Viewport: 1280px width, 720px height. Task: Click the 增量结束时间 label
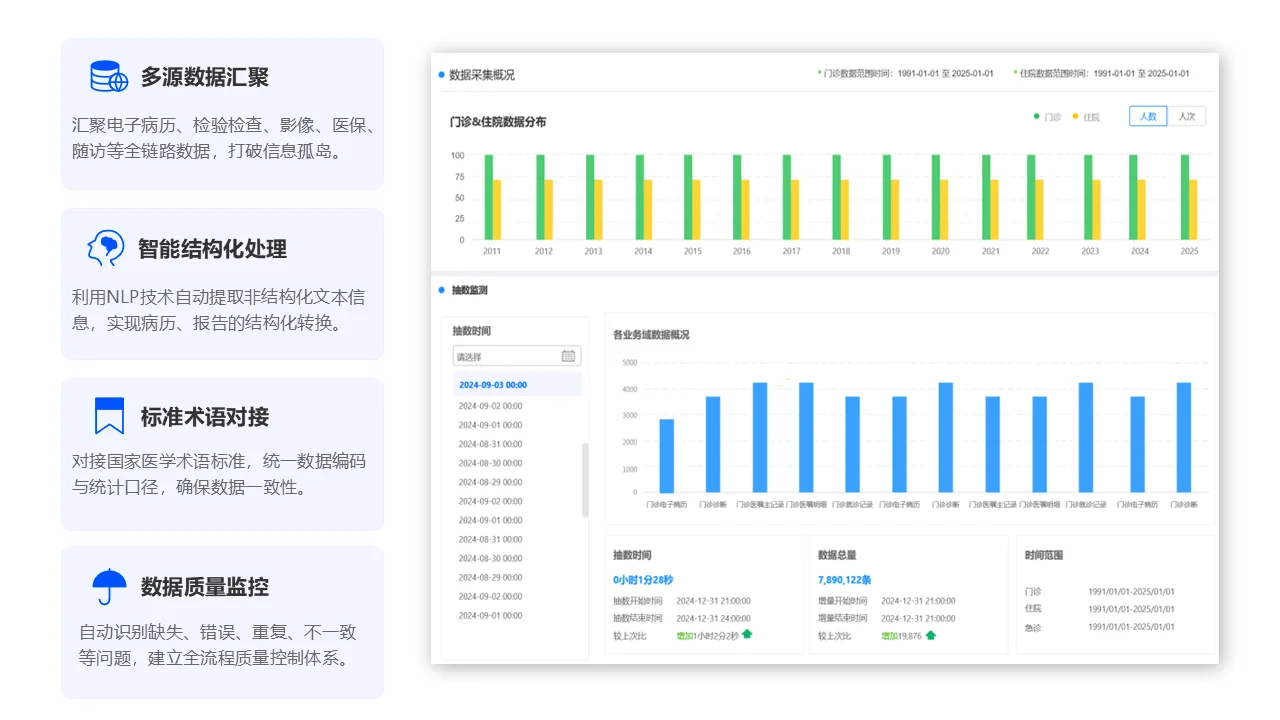point(843,618)
